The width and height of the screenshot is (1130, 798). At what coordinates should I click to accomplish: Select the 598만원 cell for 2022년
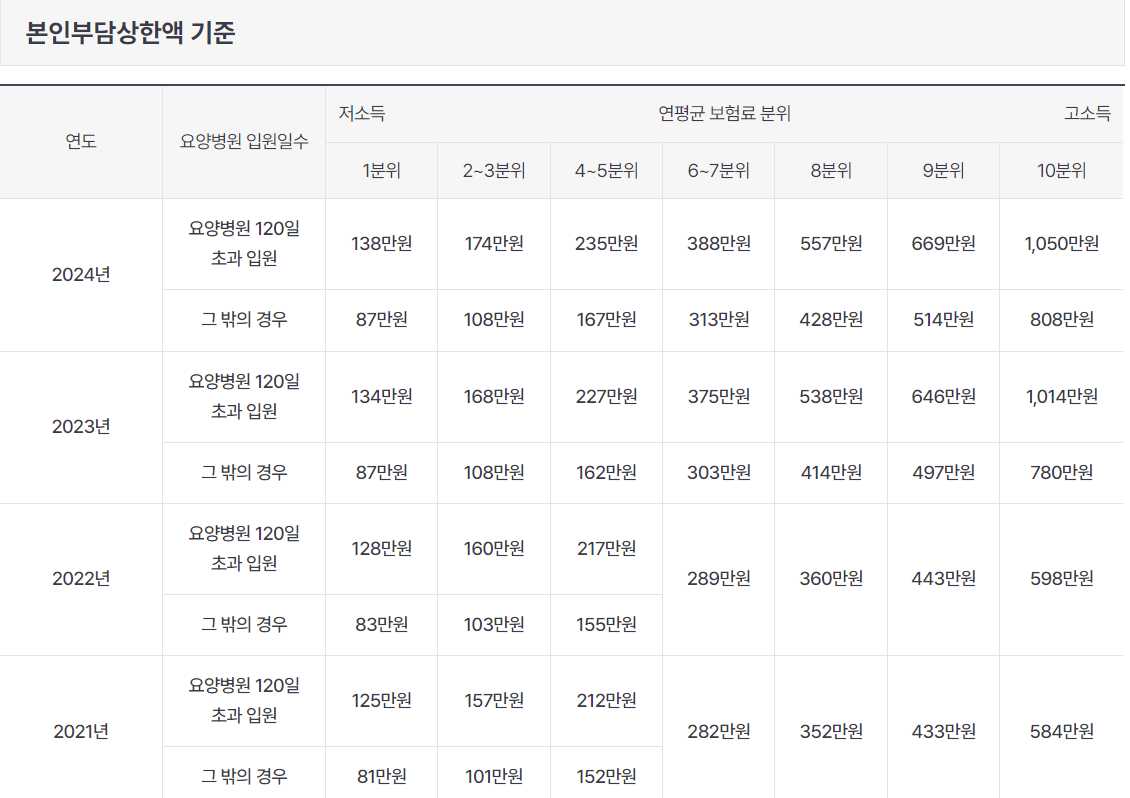pos(1061,577)
